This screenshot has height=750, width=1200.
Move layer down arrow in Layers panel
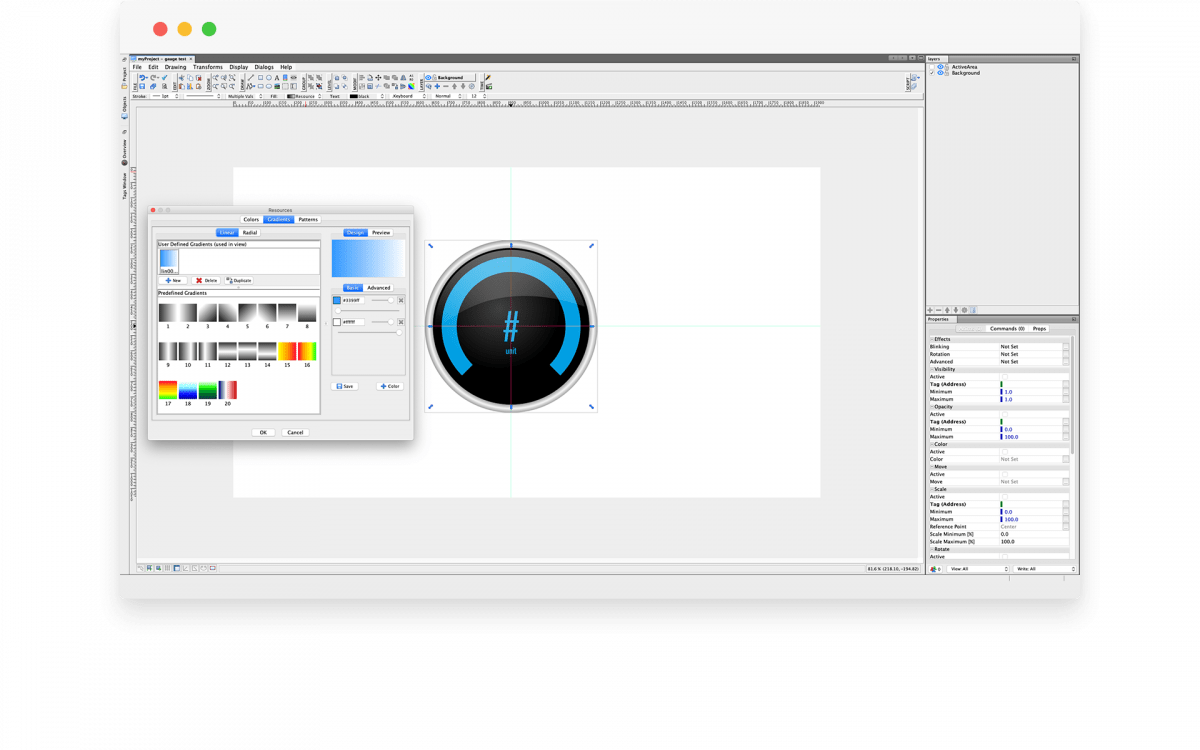(956, 310)
